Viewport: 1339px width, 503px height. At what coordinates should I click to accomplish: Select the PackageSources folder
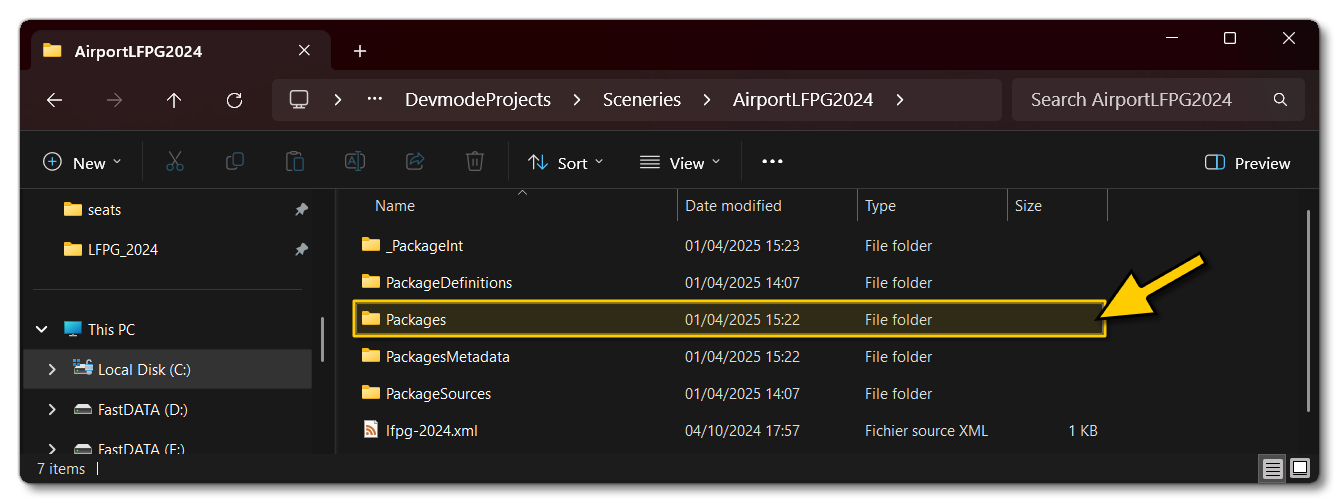[x=729, y=393]
